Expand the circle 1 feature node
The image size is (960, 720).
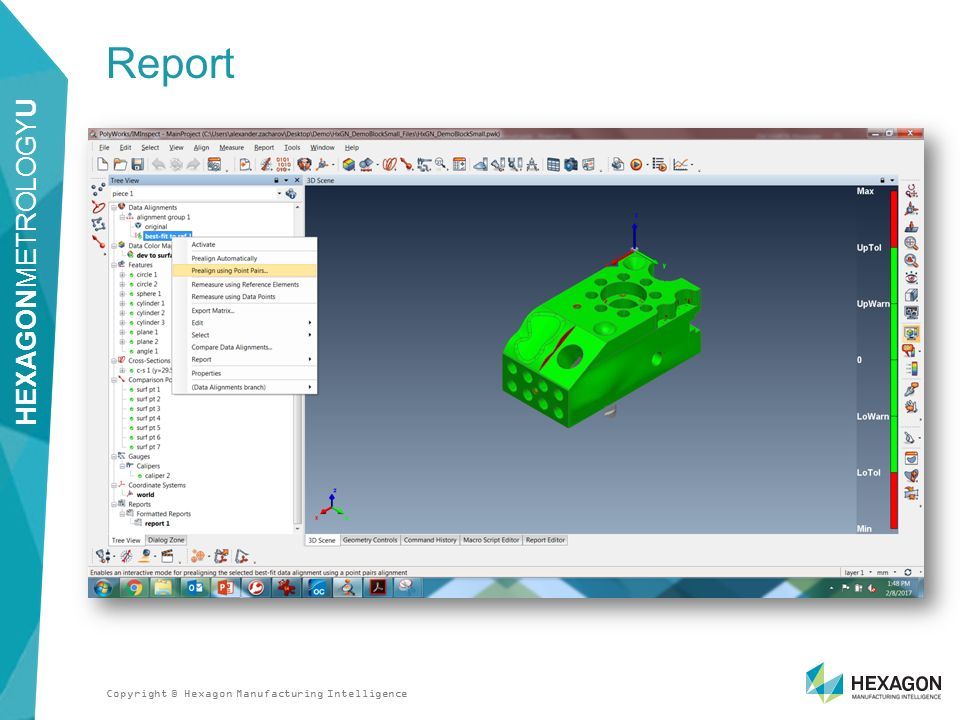tap(122, 275)
